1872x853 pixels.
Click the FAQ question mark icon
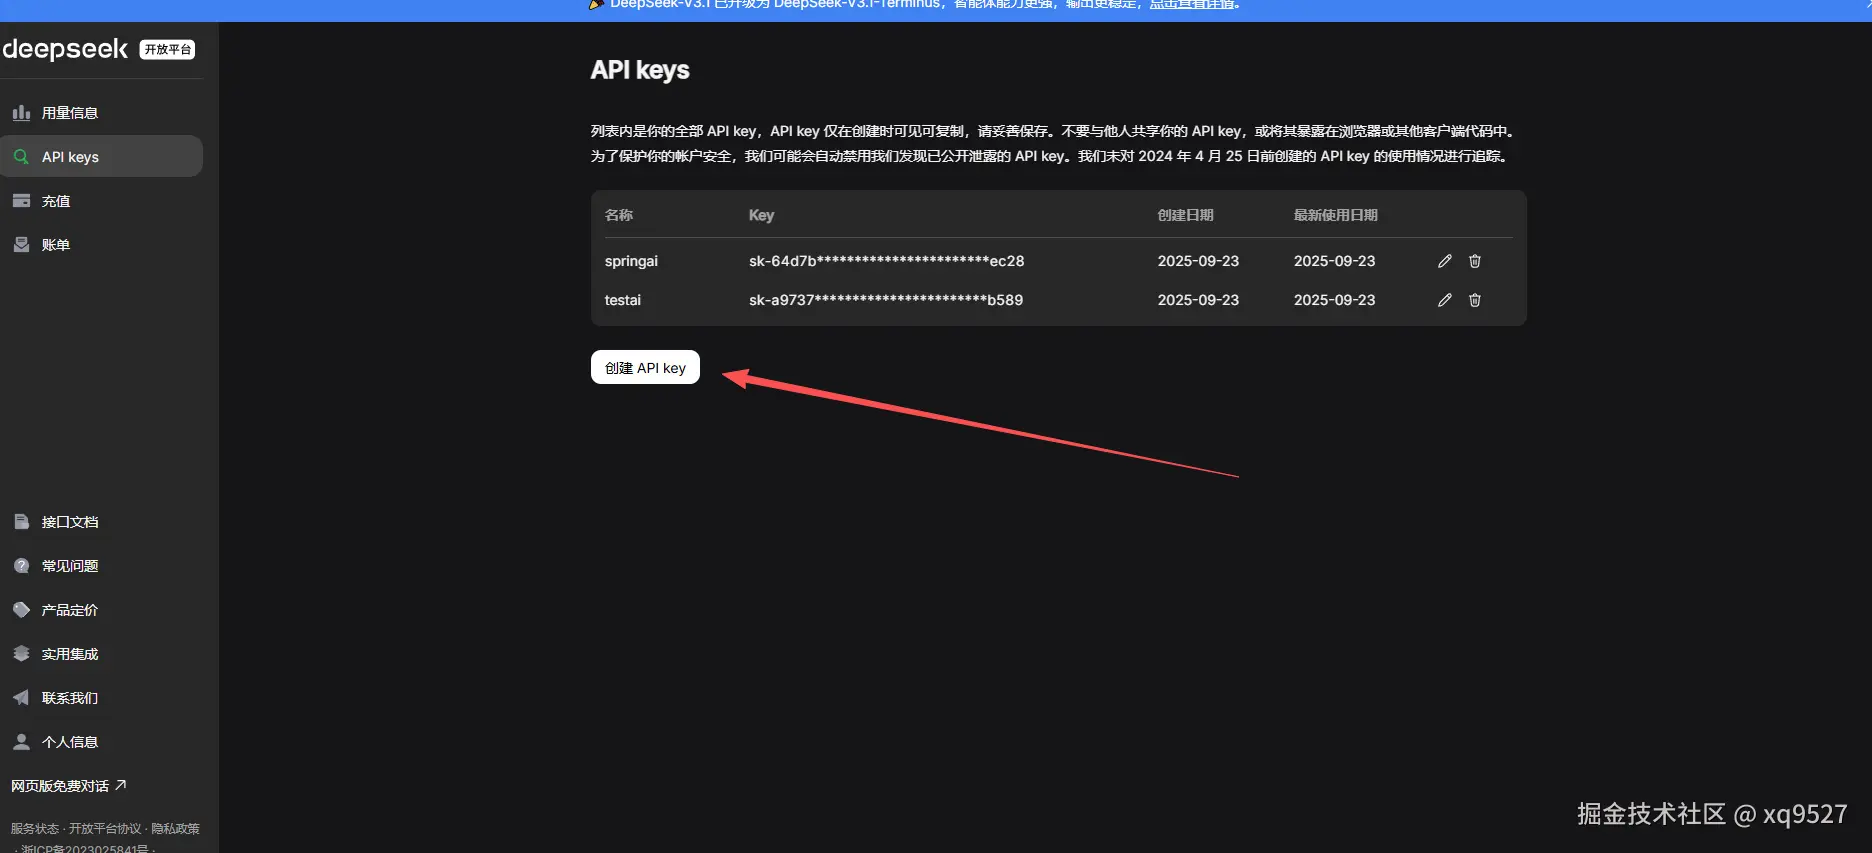(x=21, y=566)
